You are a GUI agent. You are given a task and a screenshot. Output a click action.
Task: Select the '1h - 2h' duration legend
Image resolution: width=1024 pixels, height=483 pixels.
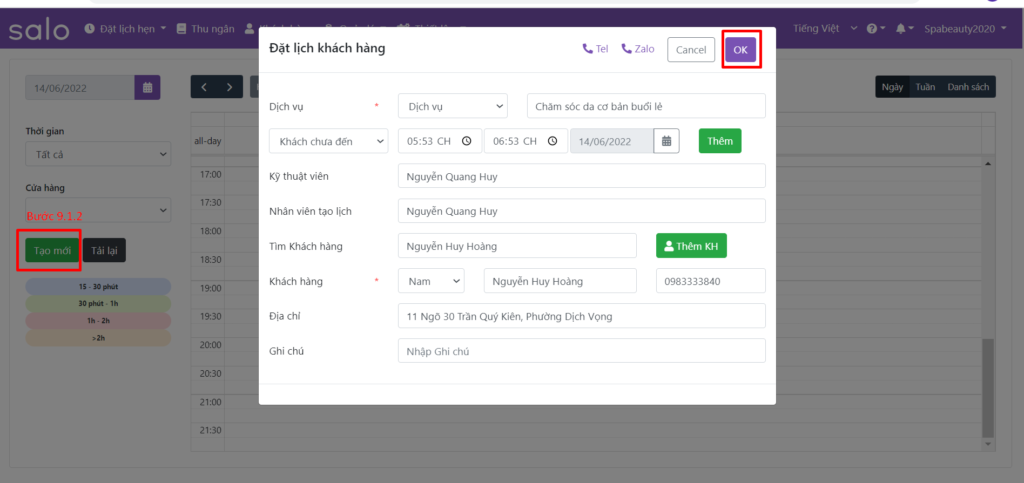(x=98, y=320)
